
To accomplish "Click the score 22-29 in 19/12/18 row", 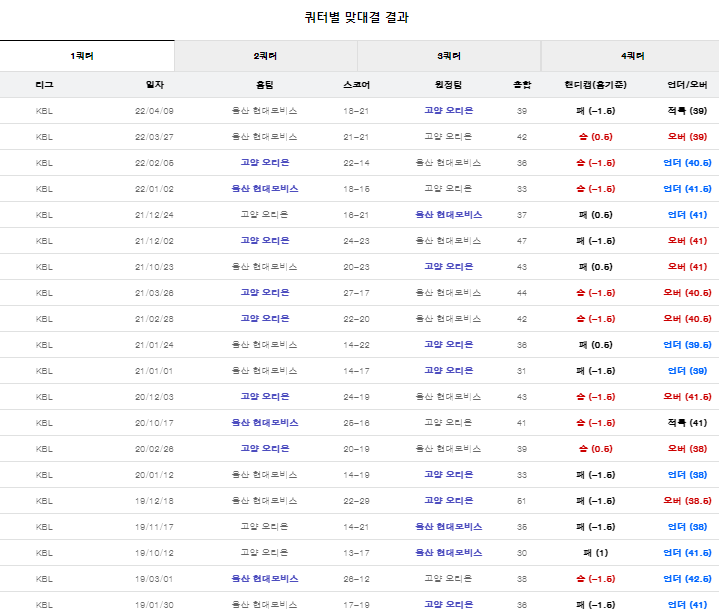I will [356, 500].
